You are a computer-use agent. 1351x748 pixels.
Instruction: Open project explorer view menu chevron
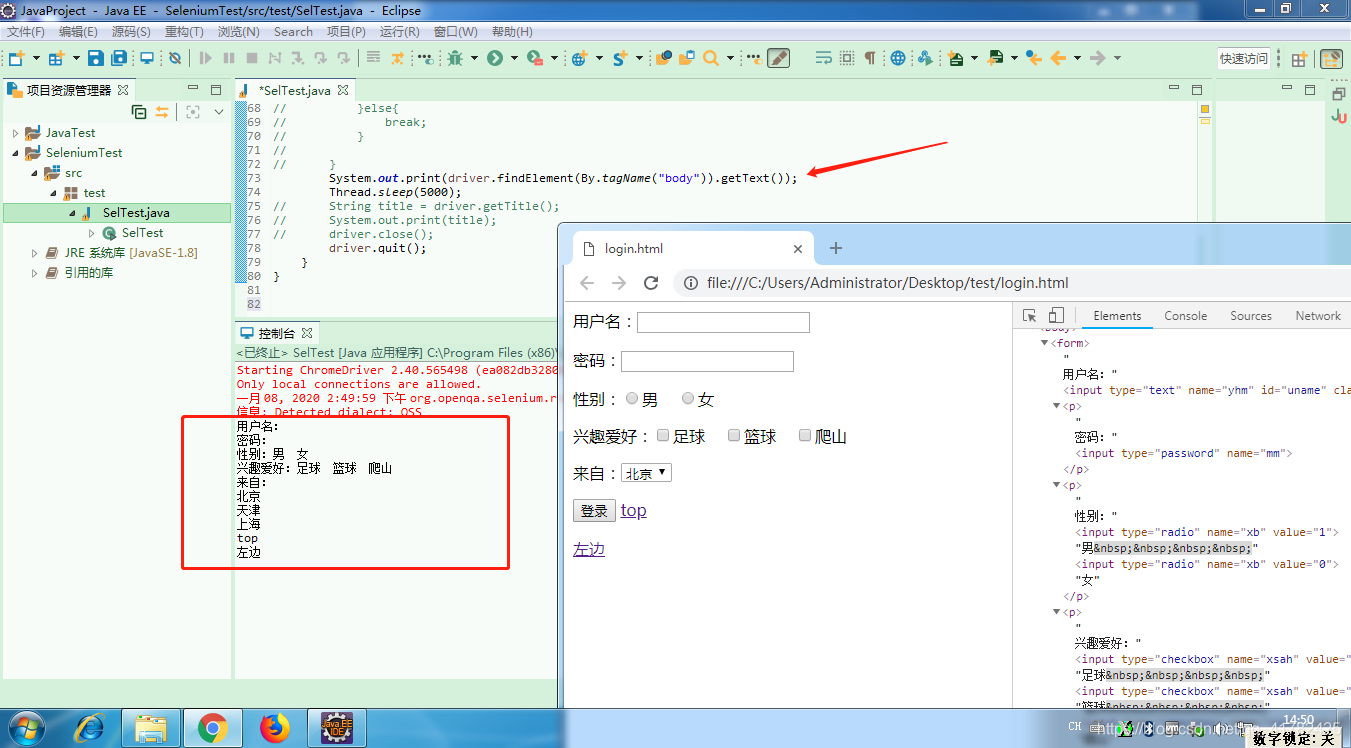220,112
